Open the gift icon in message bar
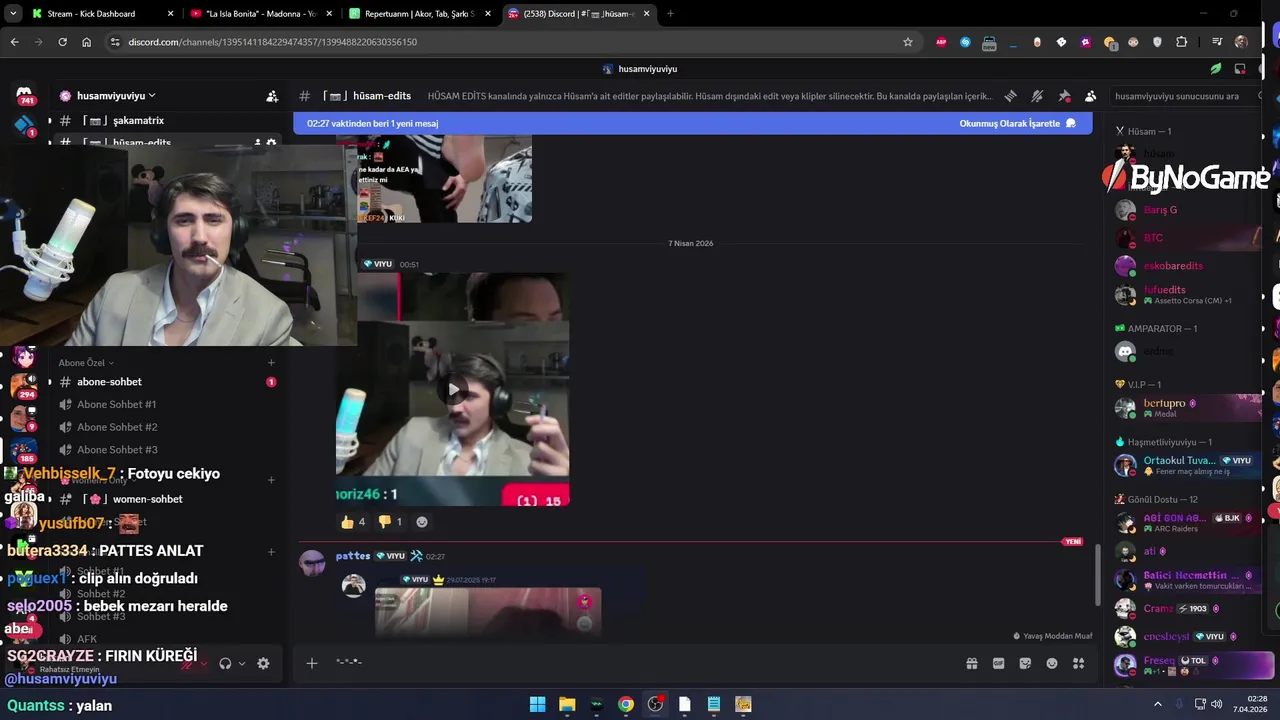The image size is (1280, 720). pyautogui.click(x=971, y=663)
